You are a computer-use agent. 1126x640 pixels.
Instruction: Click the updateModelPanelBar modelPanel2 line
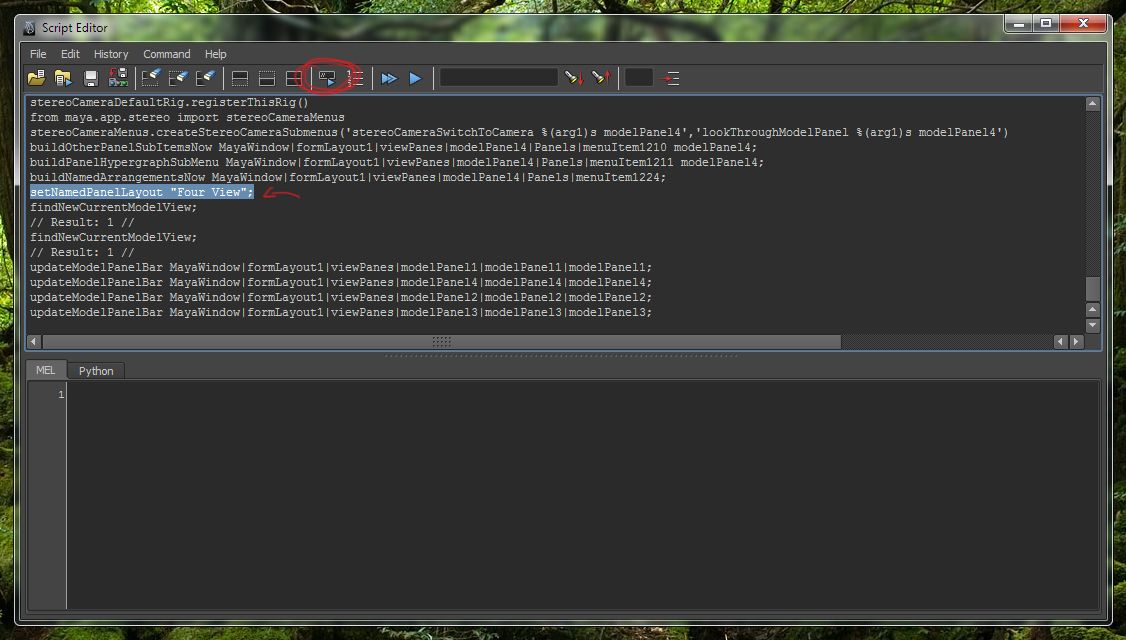click(x=340, y=297)
